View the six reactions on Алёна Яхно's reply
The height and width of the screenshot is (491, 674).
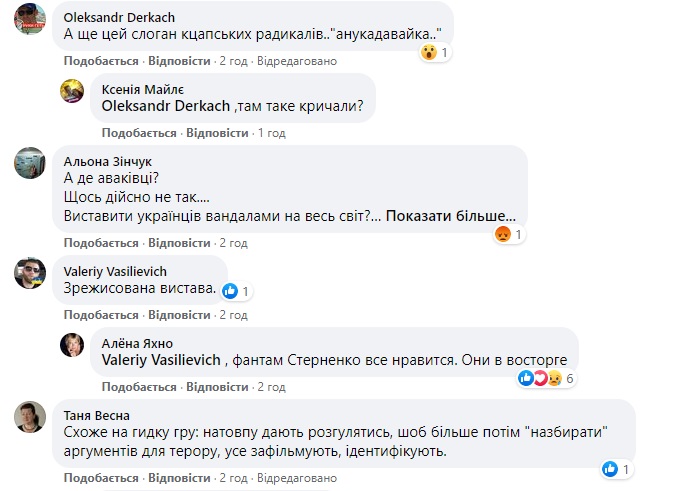(x=545, y=379)
